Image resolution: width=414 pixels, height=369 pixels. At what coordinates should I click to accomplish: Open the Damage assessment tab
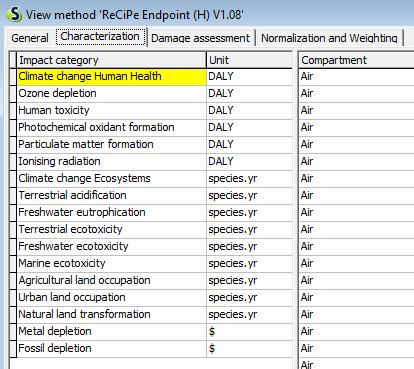tap(200, 38)
